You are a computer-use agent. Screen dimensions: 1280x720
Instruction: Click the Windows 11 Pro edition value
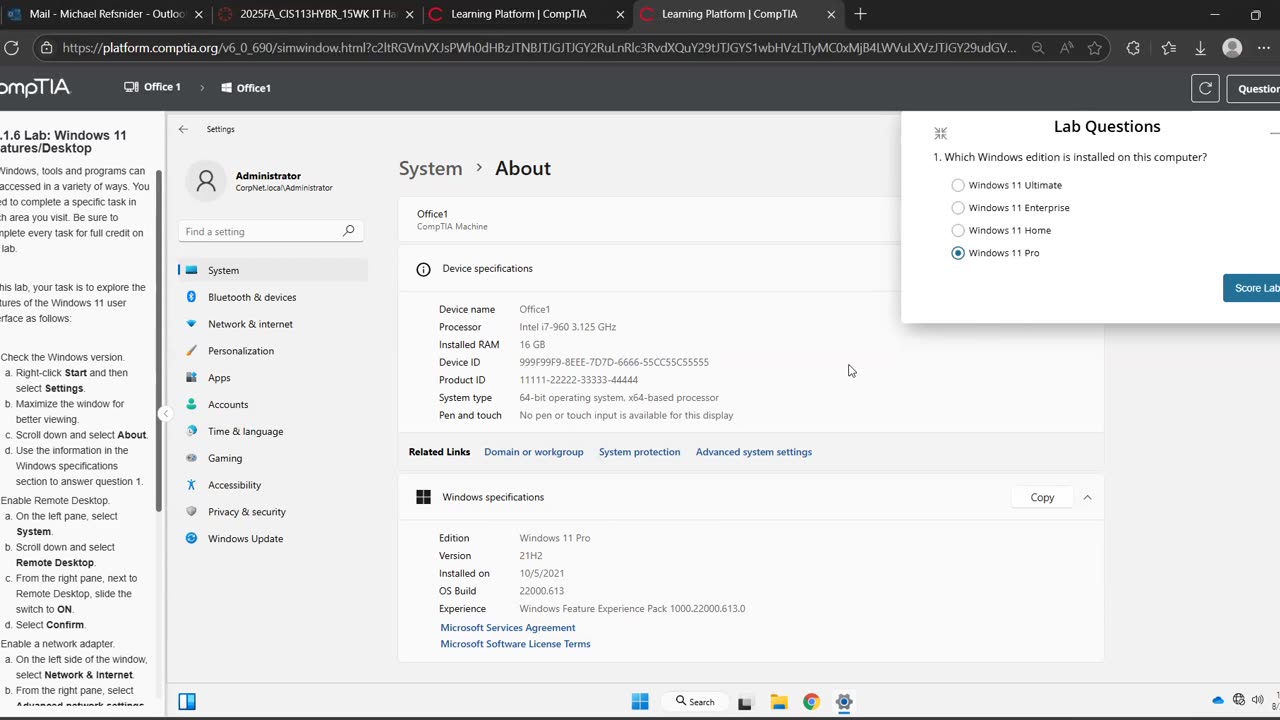555,538
